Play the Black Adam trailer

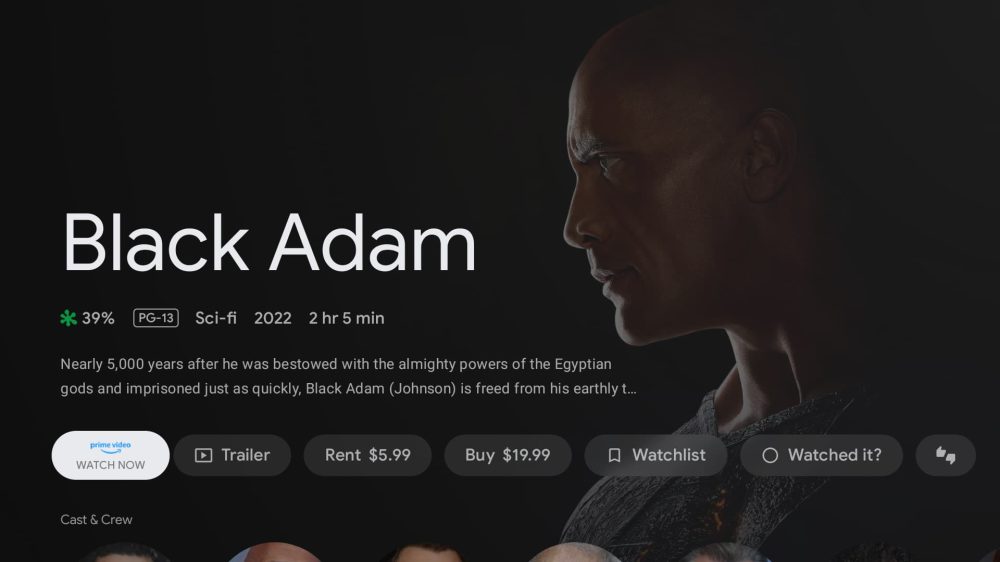232,455
